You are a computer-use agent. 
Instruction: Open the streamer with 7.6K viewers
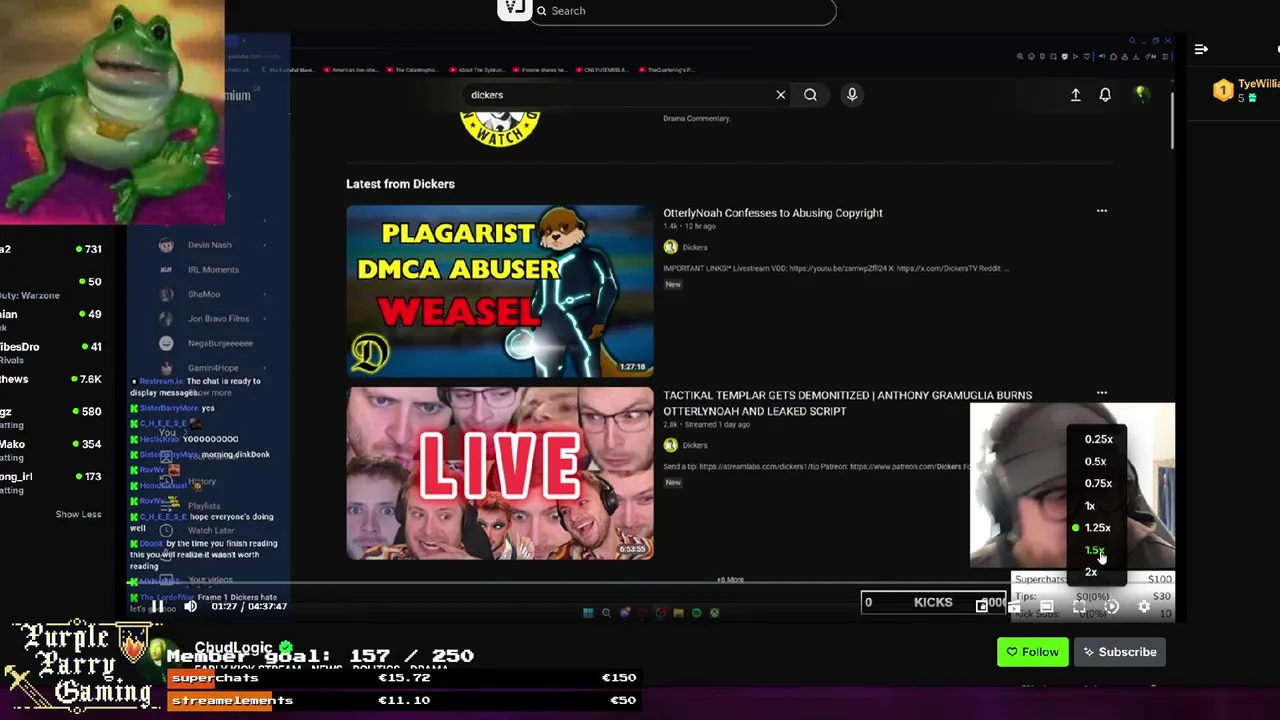click(51, 379)
